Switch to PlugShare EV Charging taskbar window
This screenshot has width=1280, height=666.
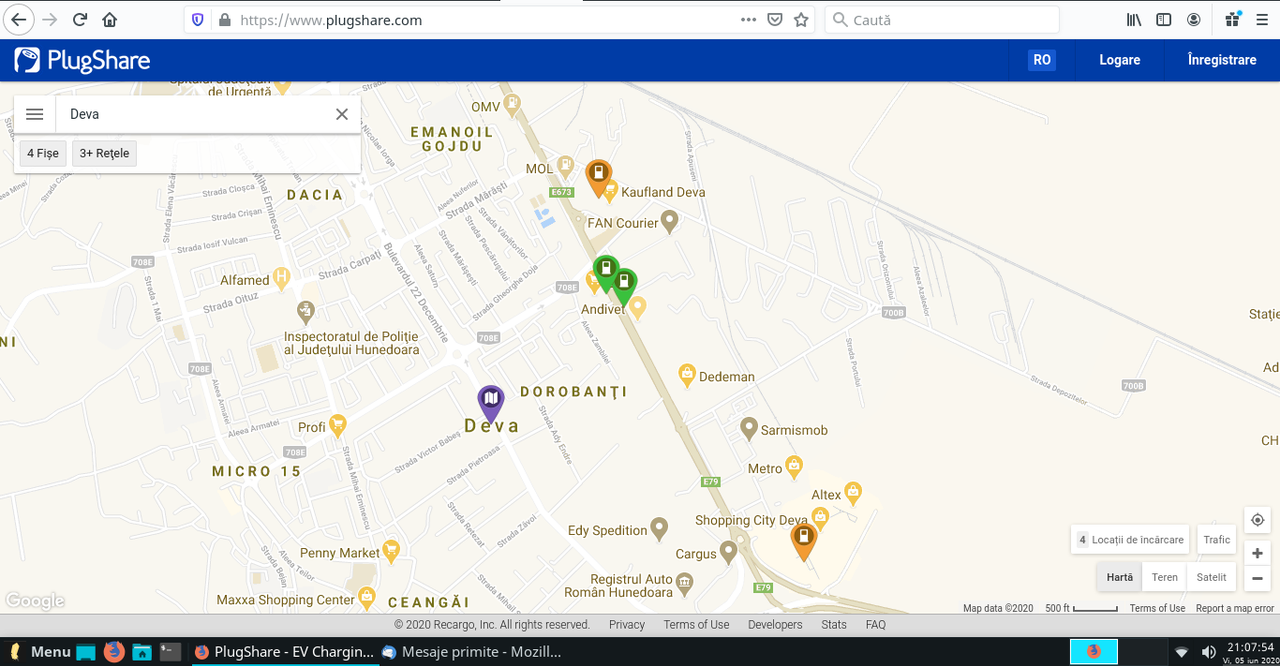pyautogui.click(x=283, y=652)
